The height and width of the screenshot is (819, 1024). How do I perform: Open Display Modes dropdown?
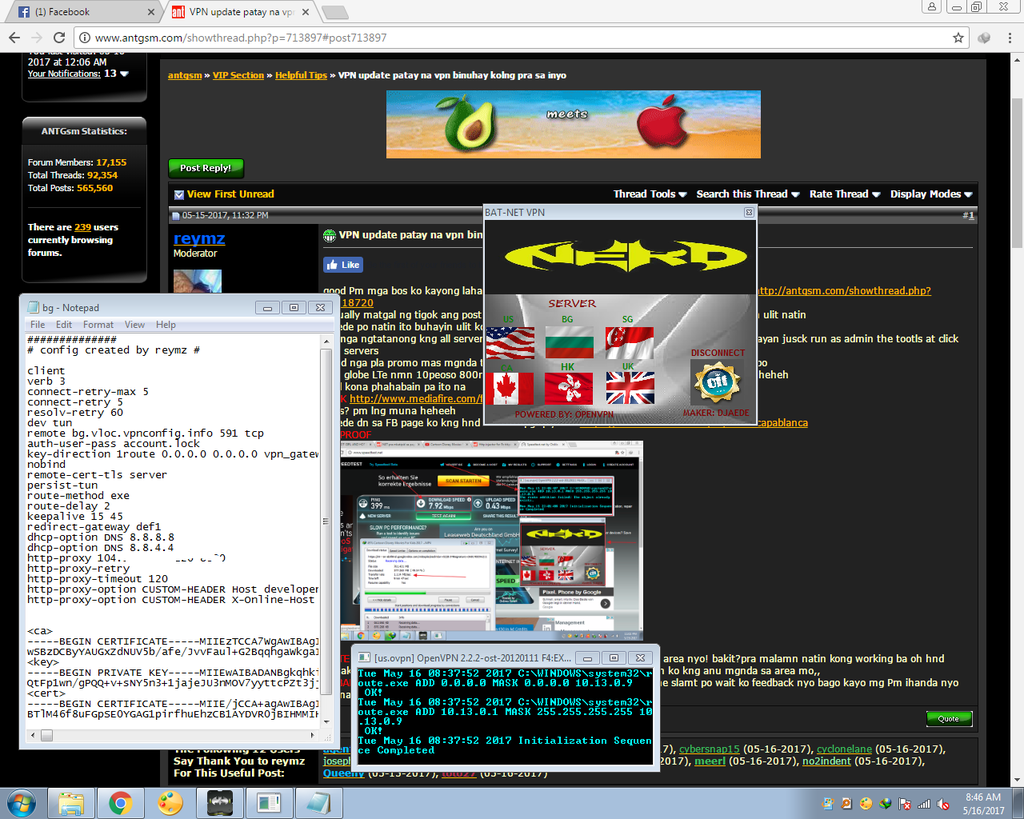(x=931, y=194)
